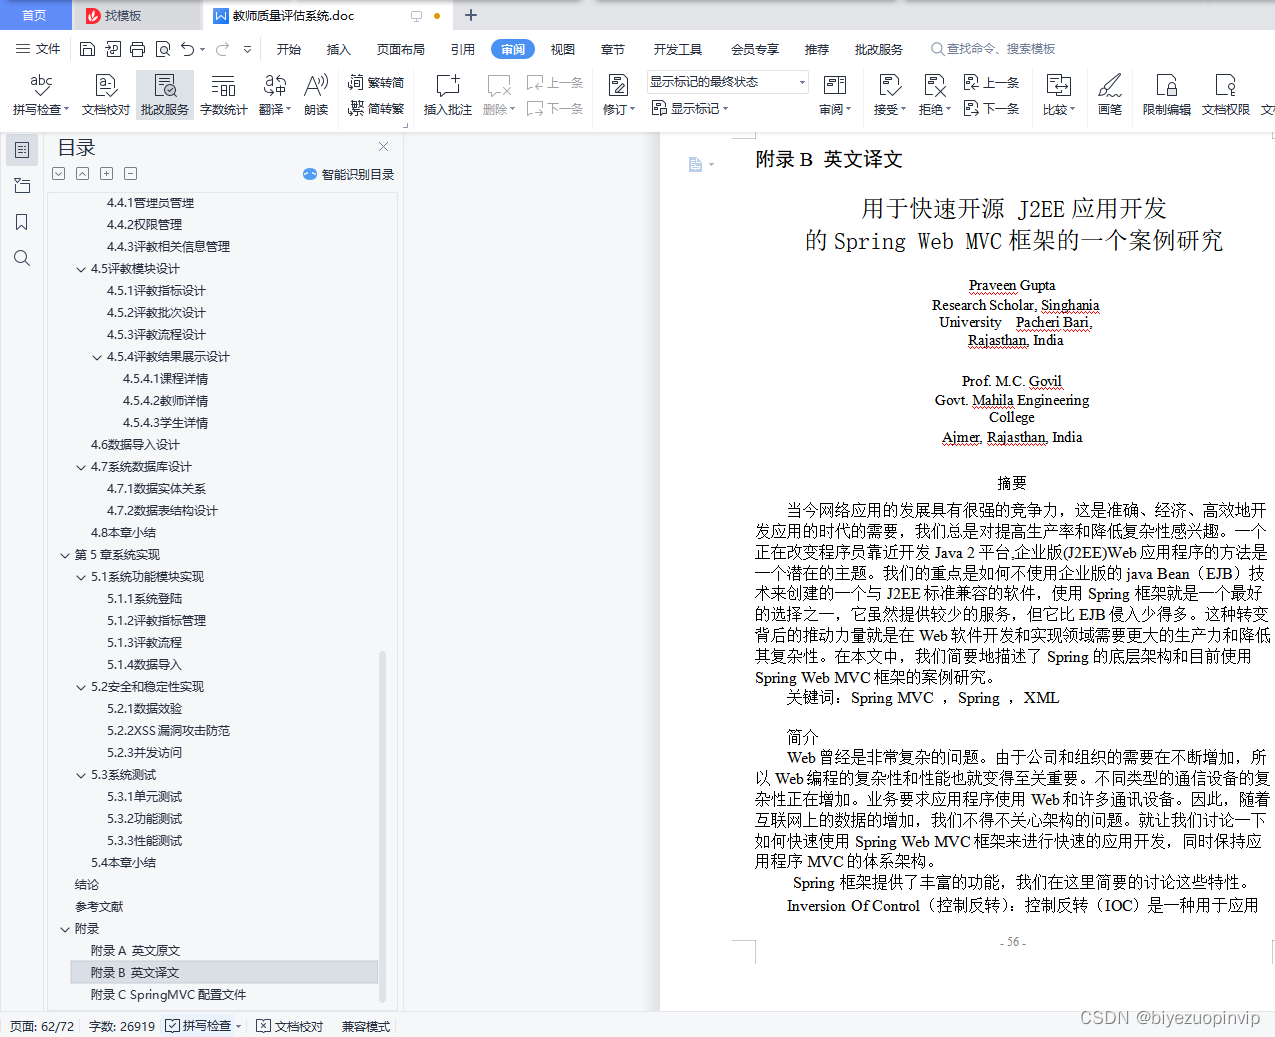
Task: Switch to the 引用 ribbon tab
Action: coord(462,49)
